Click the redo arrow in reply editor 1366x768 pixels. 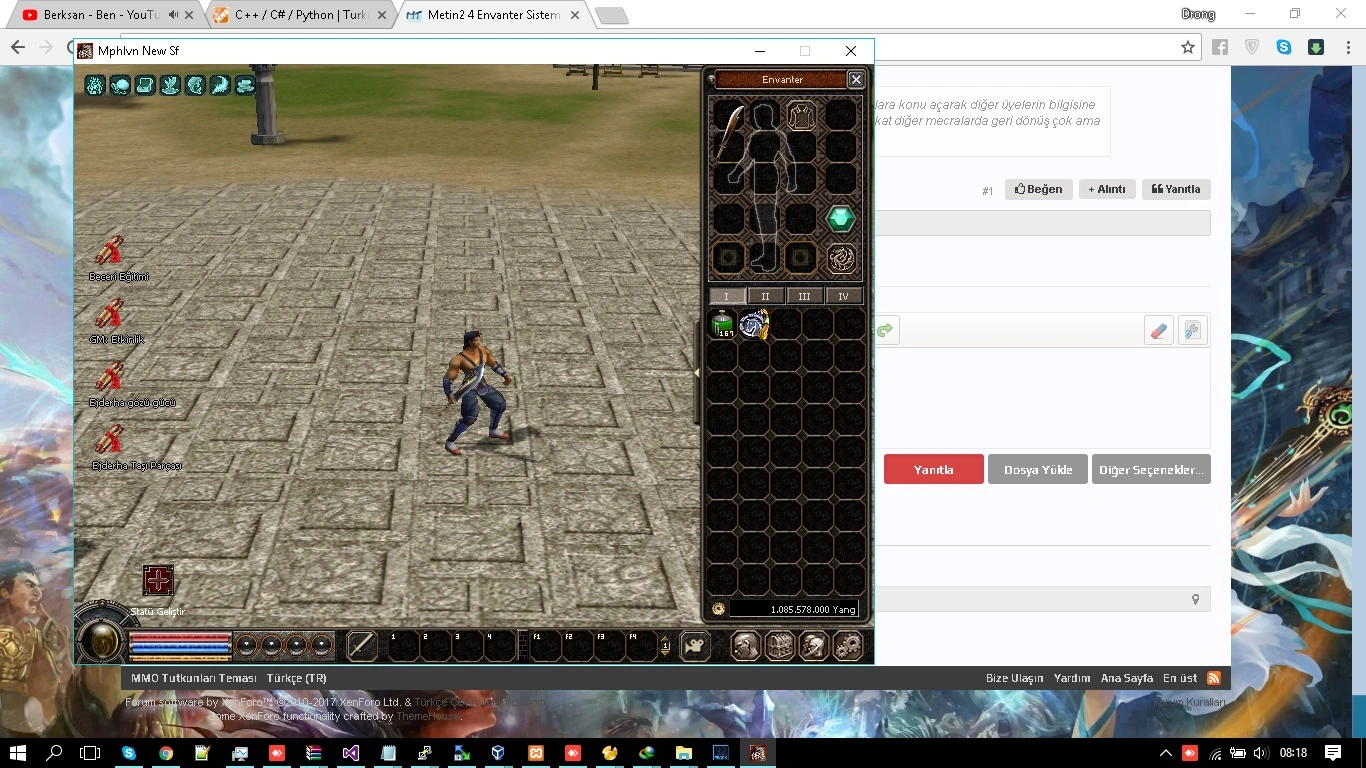(885, 330)
